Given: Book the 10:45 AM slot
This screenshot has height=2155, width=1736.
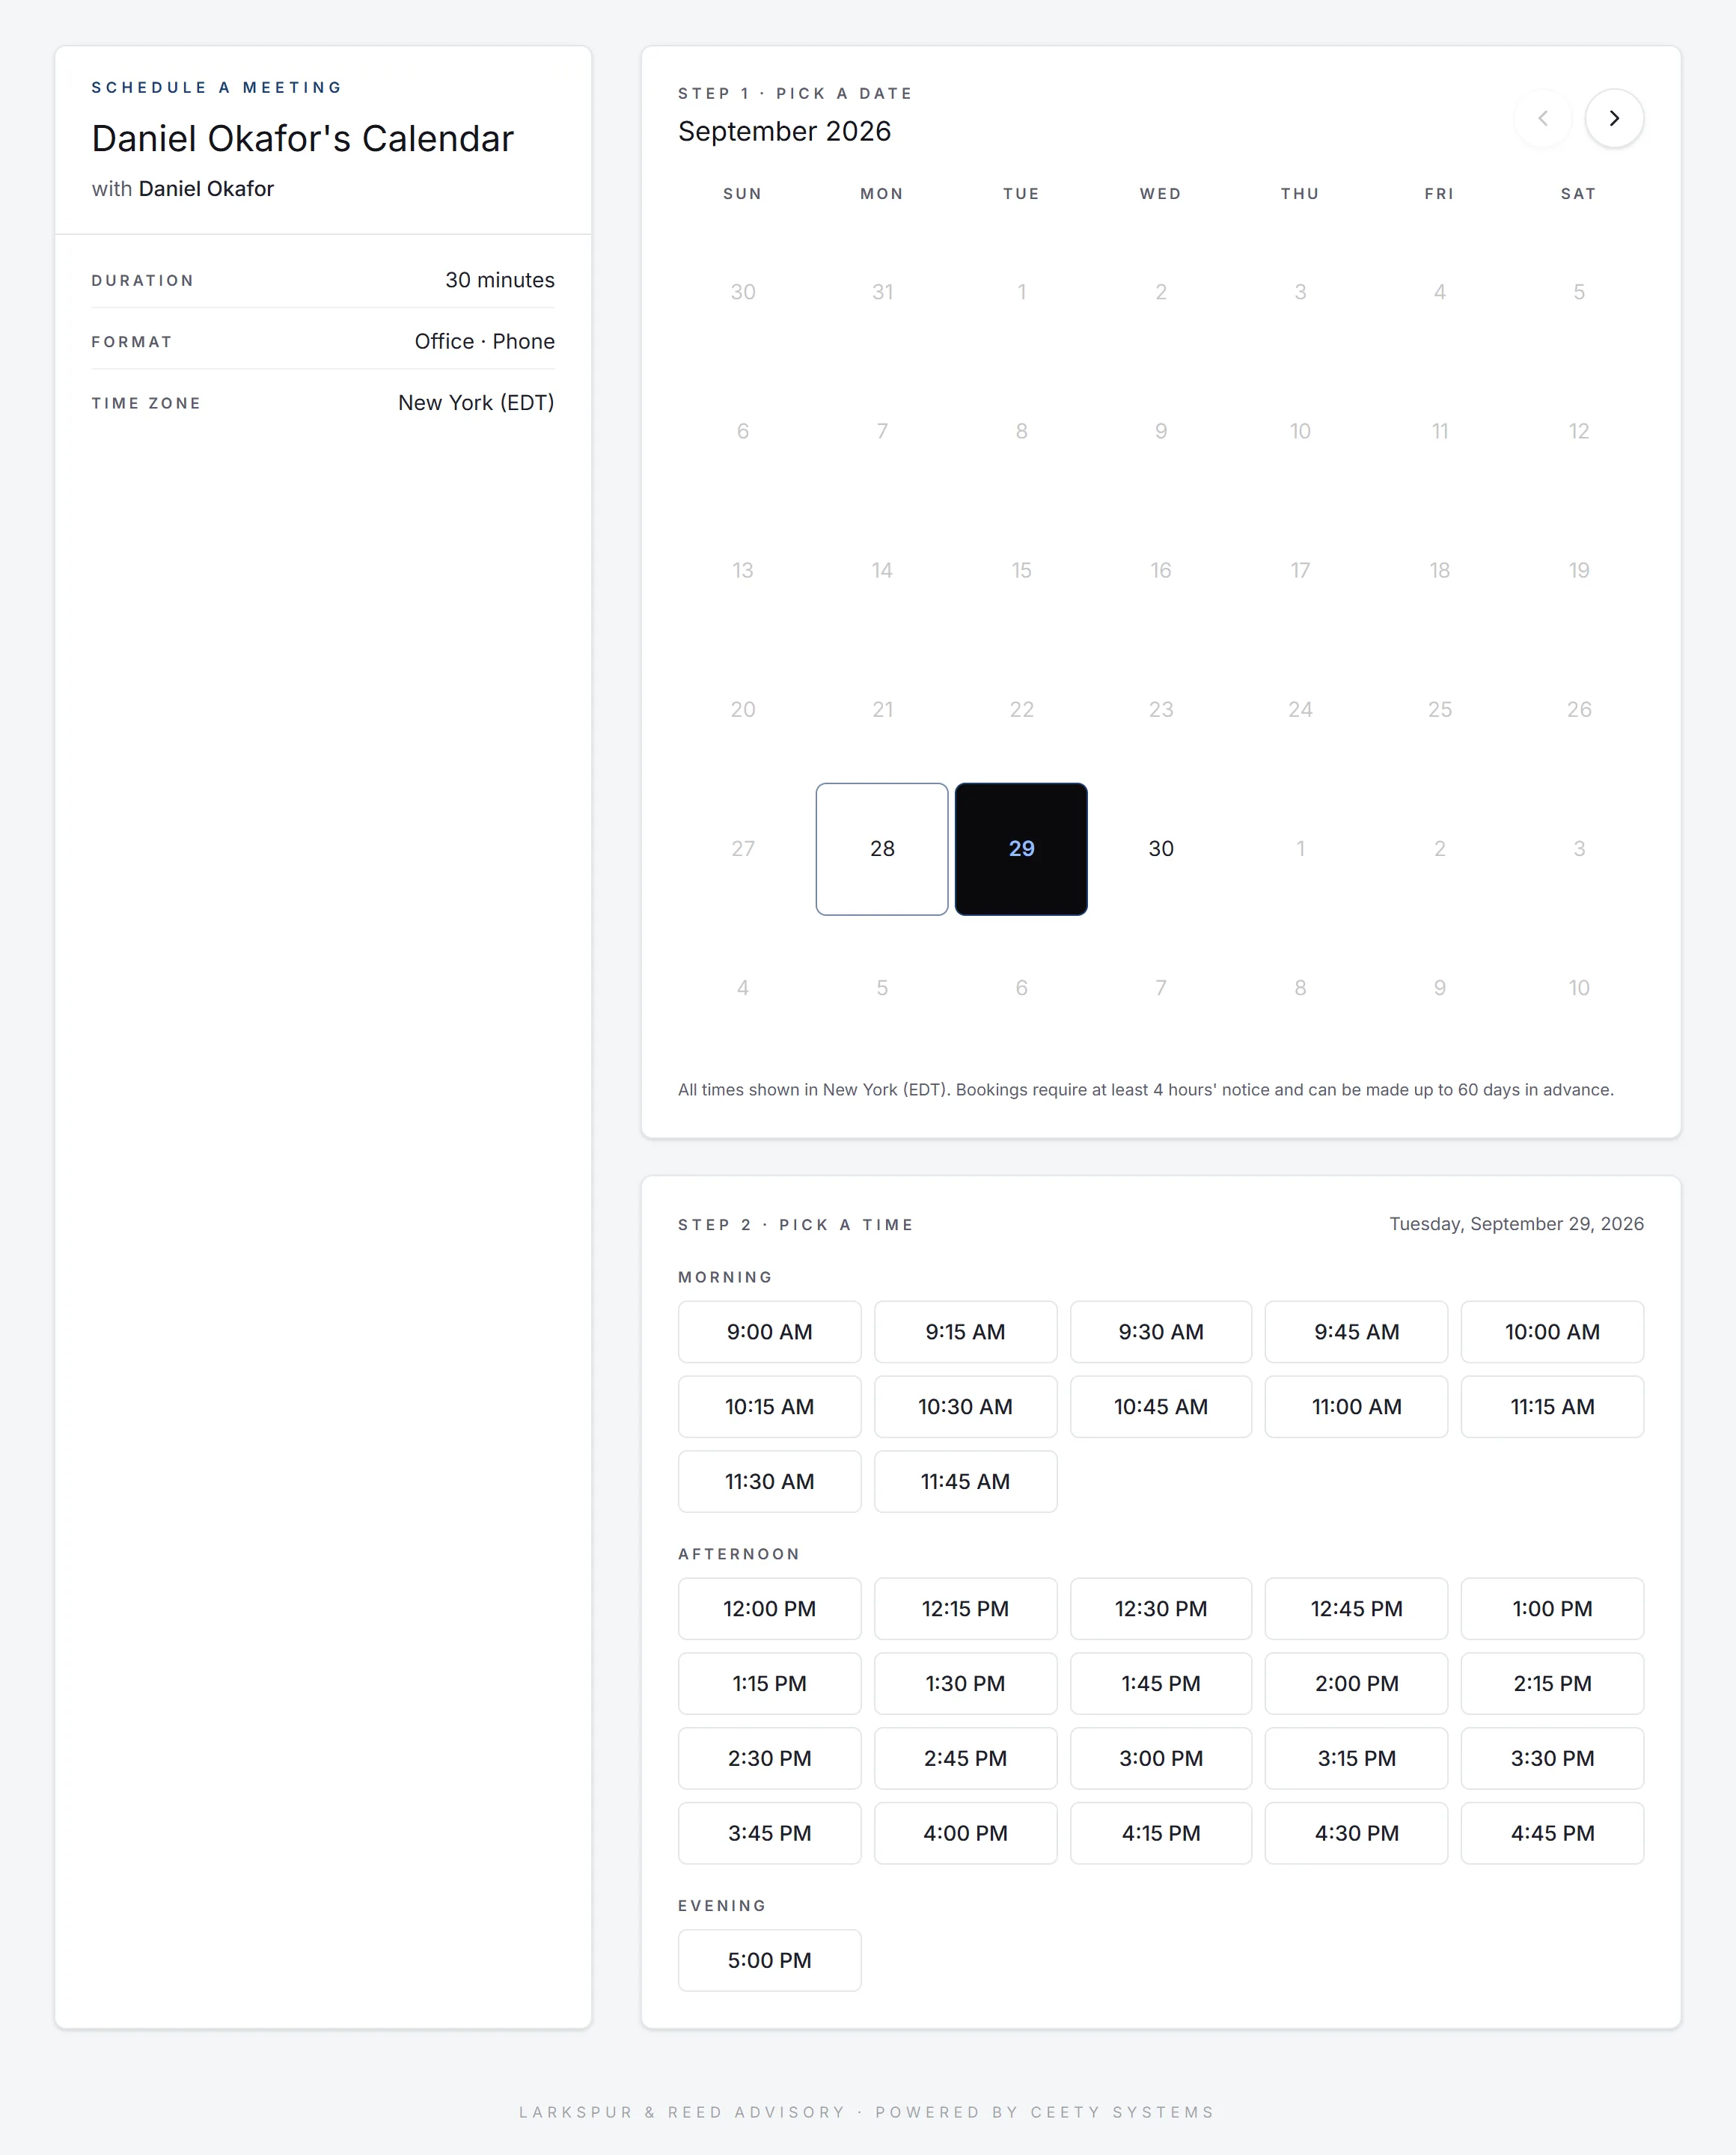Looking at the screenshot, I should [1161, 1407].
